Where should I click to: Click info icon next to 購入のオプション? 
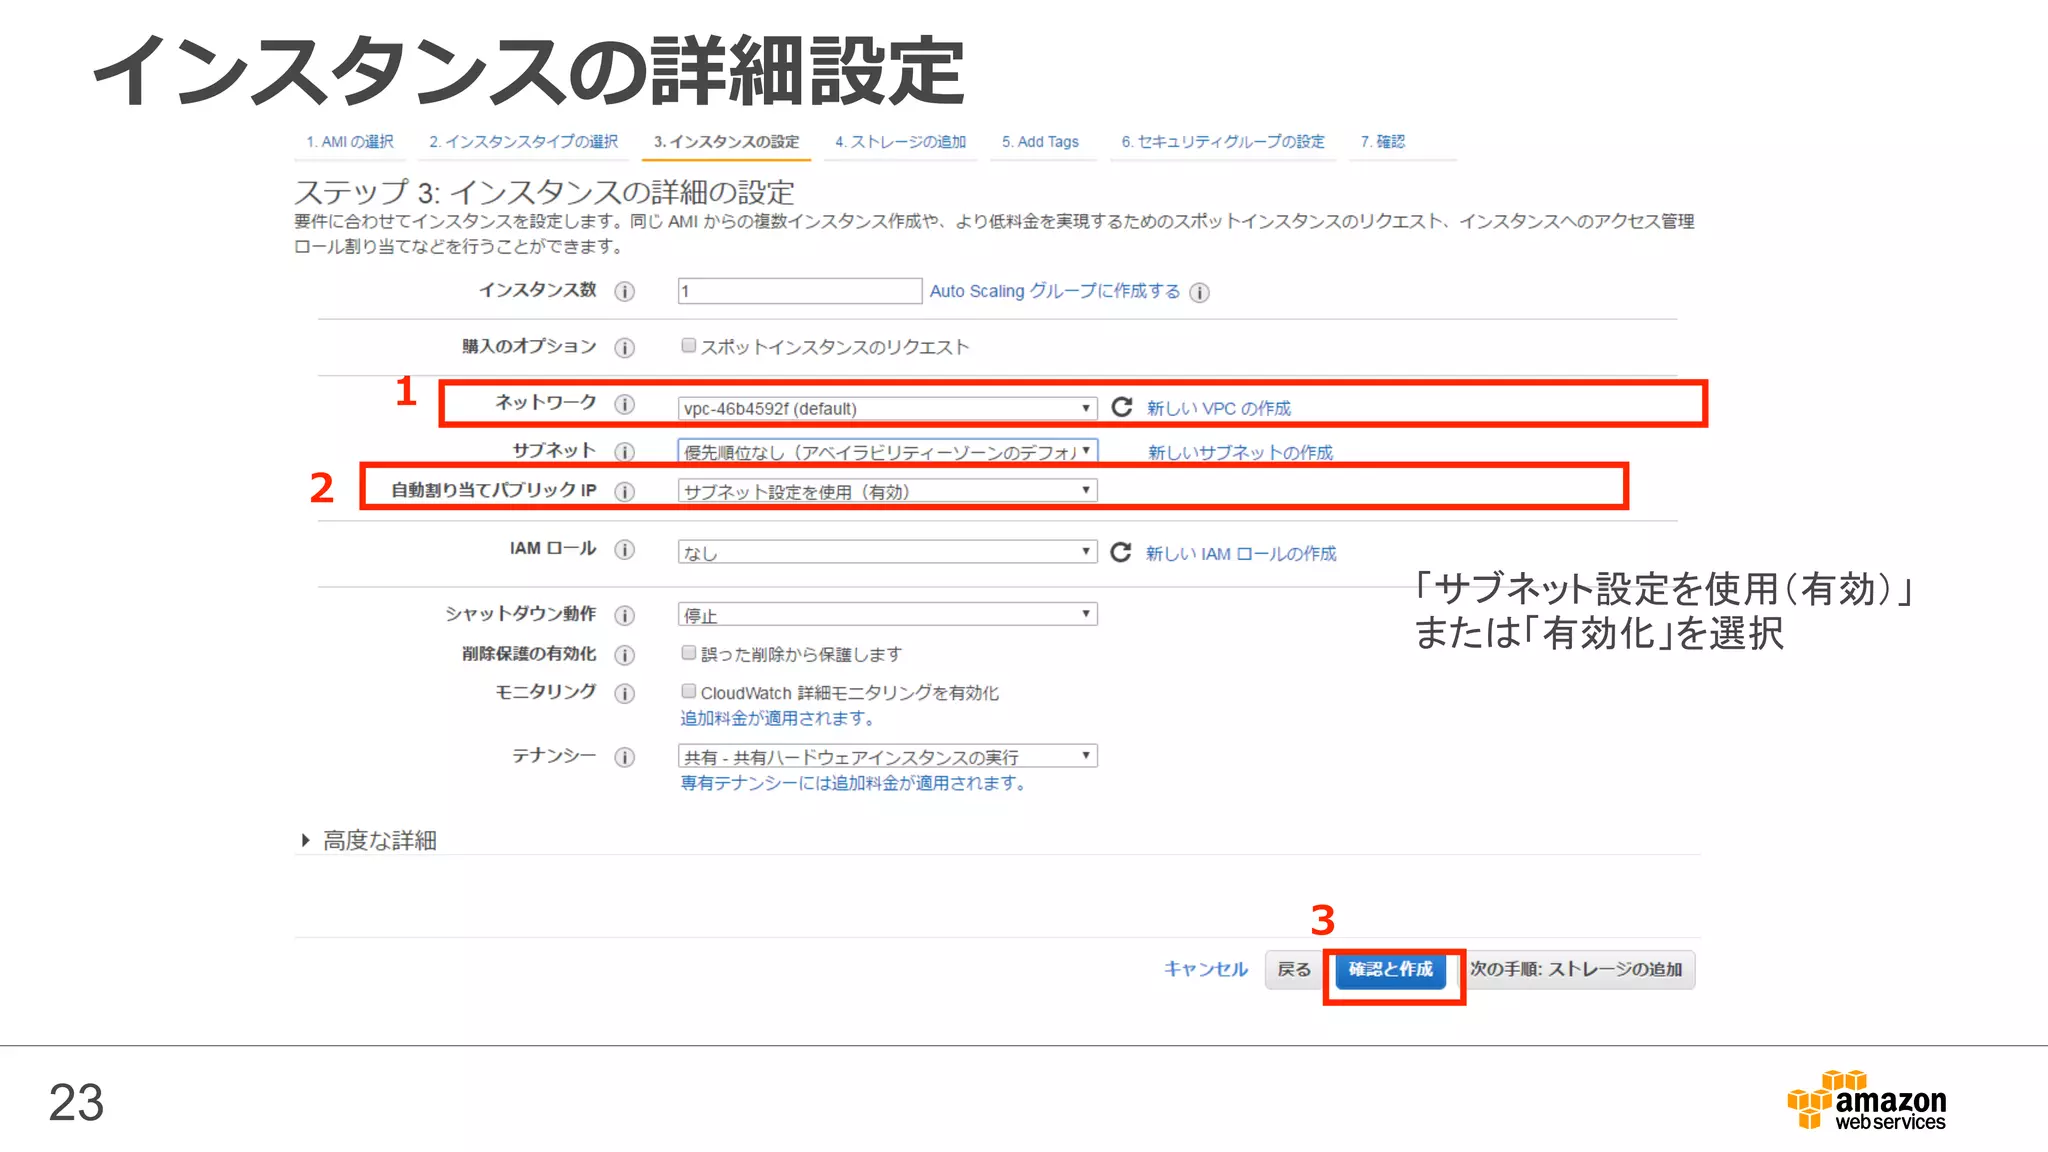[625, 347]
